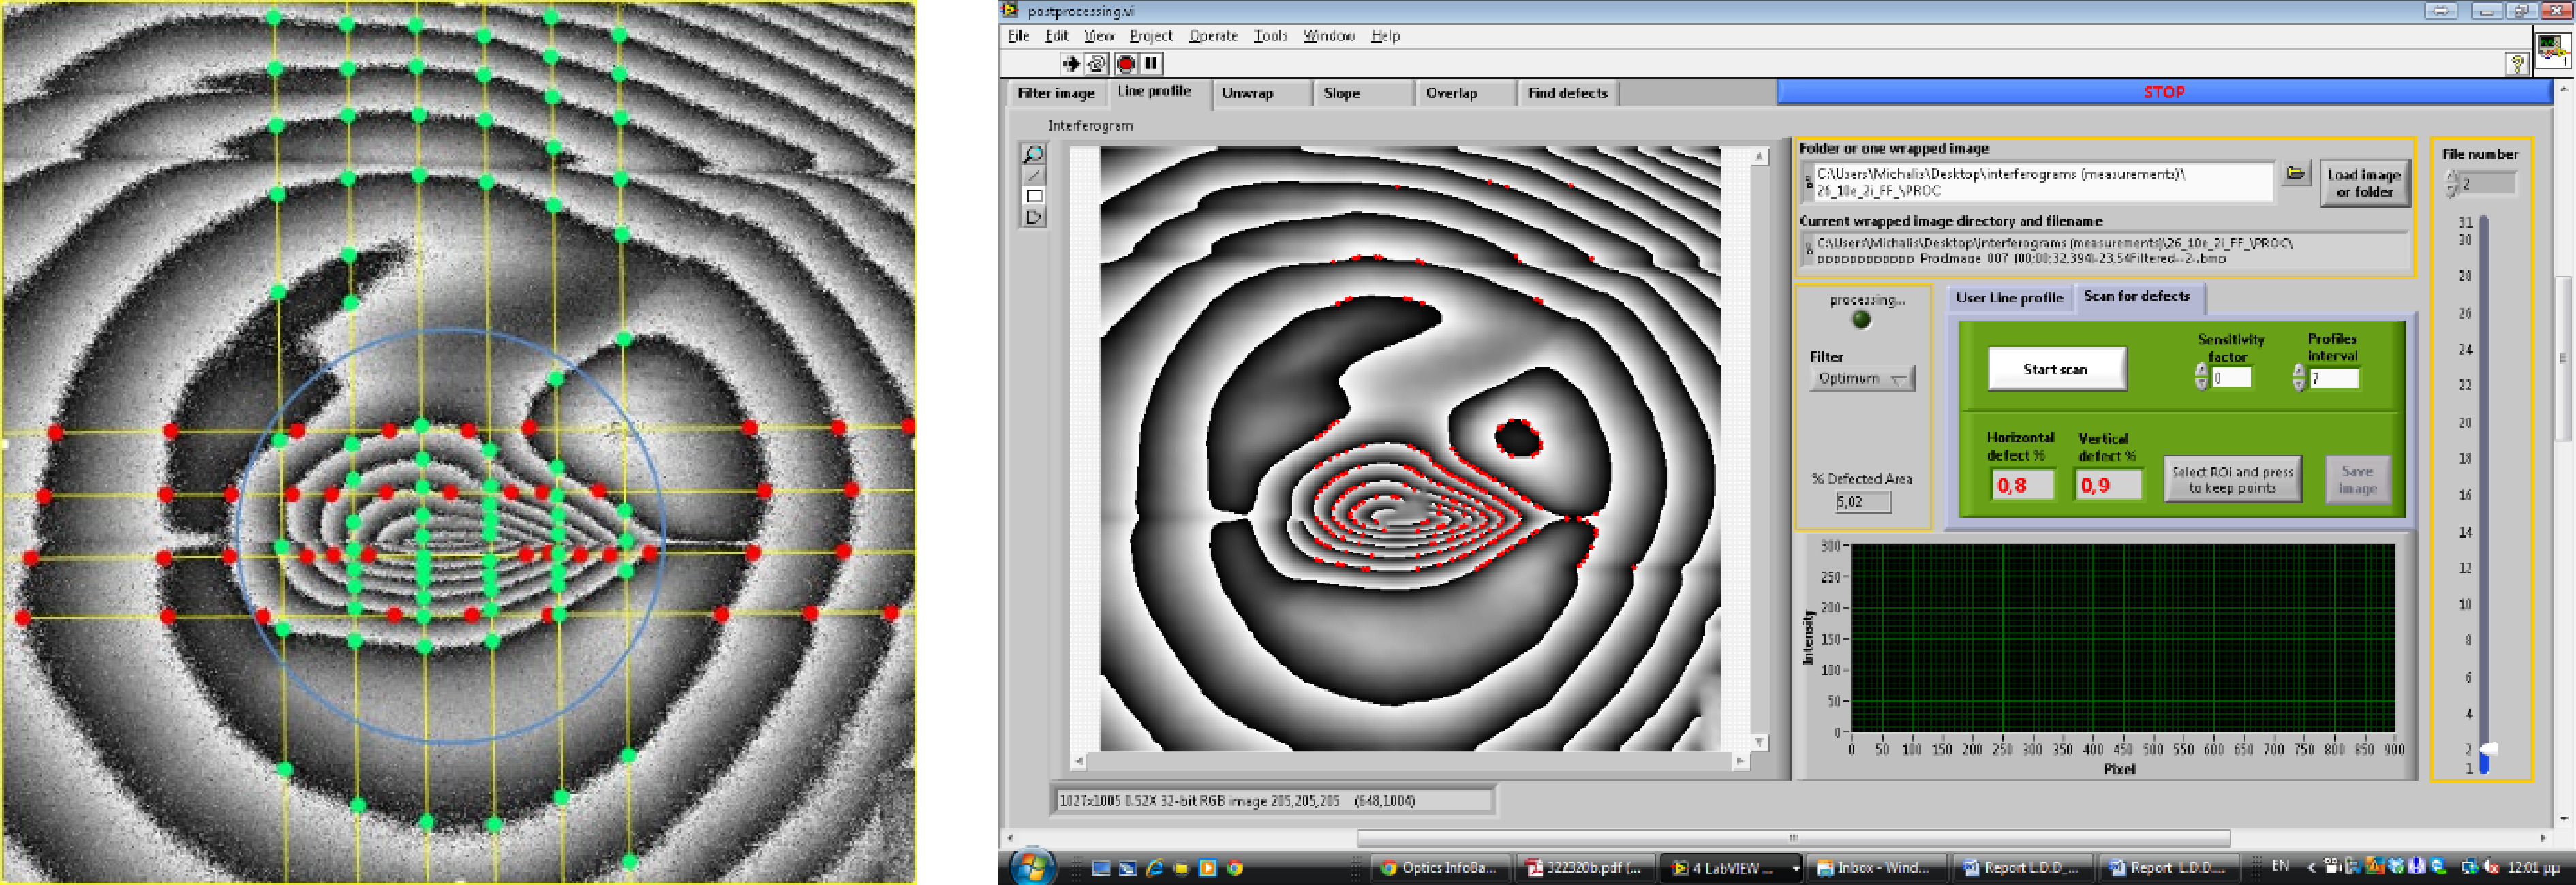Click the volume icon in system tray
2576x885 pixels.
coord(2490,867)
